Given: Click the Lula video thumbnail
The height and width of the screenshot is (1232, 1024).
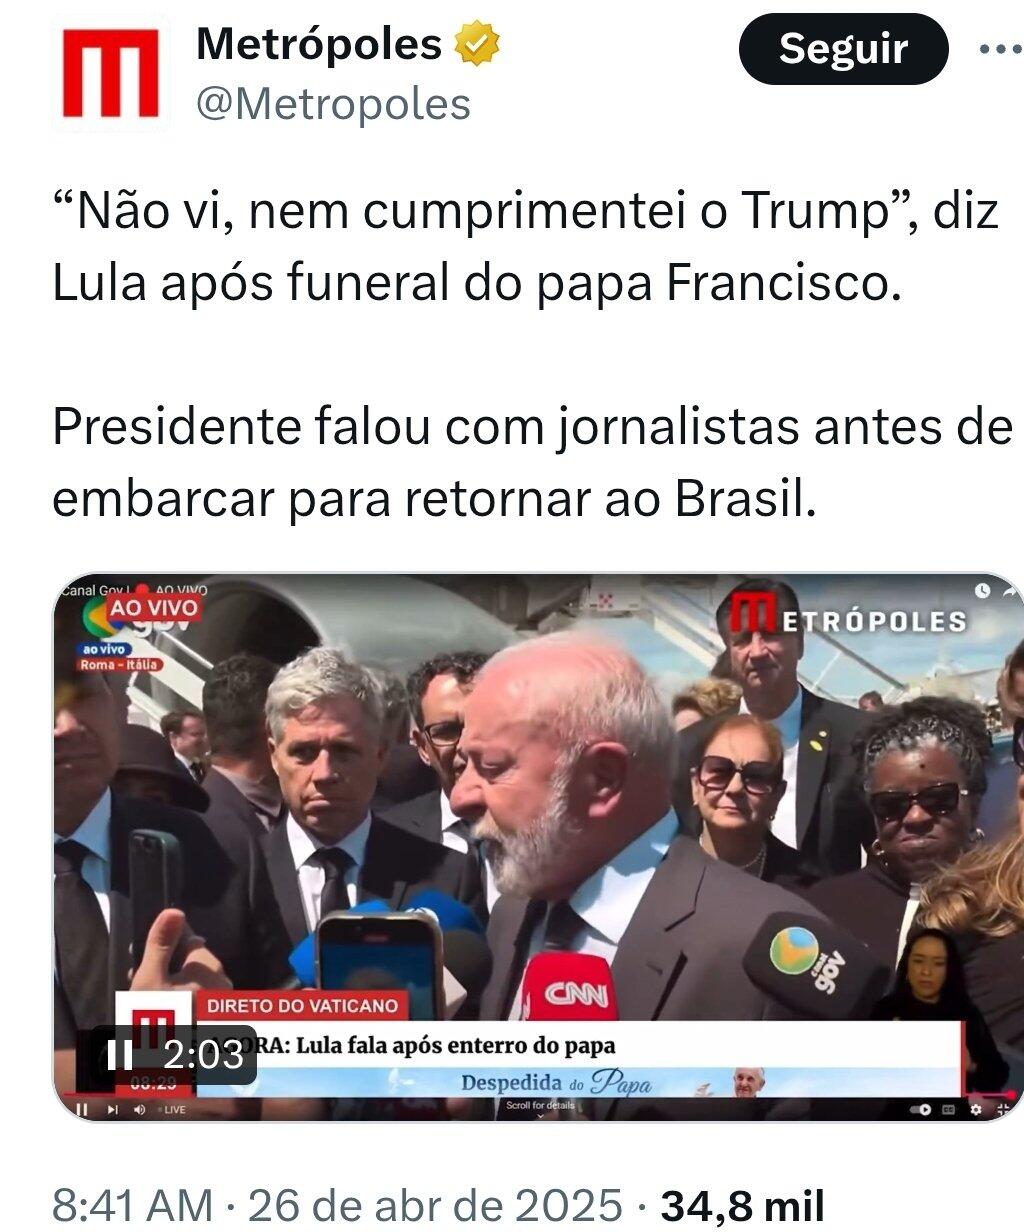Looking at the screenshot, I should click(538, 848).
